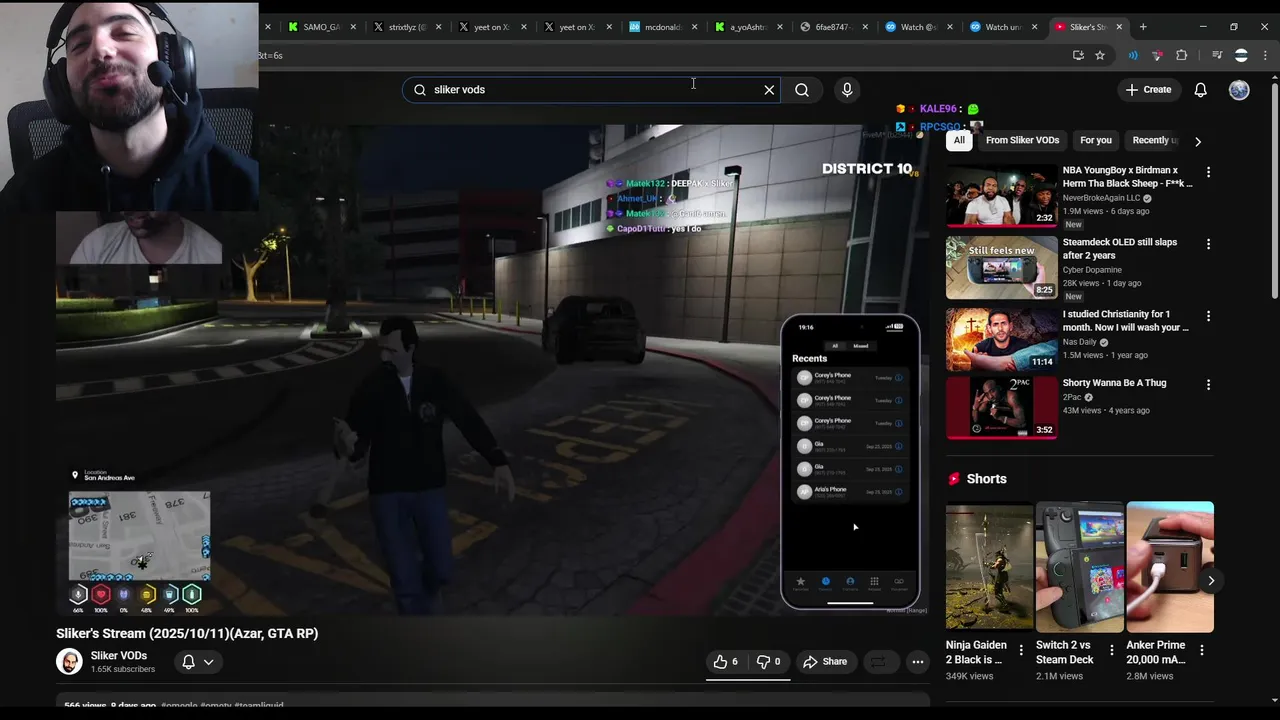The height and width of the screenshot is (720, 1280).
Task: Open the browser profile icon in toolbar
Action: tap(1241, 55)
